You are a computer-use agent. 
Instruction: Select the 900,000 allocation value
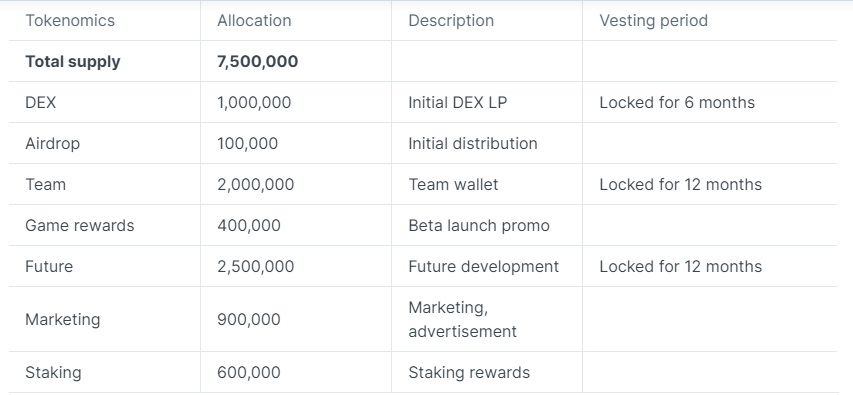click(x=249, y=319)
